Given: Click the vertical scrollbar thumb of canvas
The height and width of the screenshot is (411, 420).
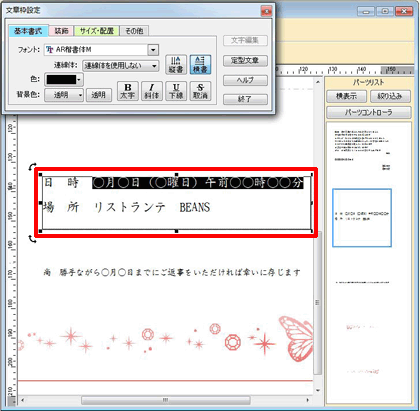Looking at the screenshot, I should (317, 302).
